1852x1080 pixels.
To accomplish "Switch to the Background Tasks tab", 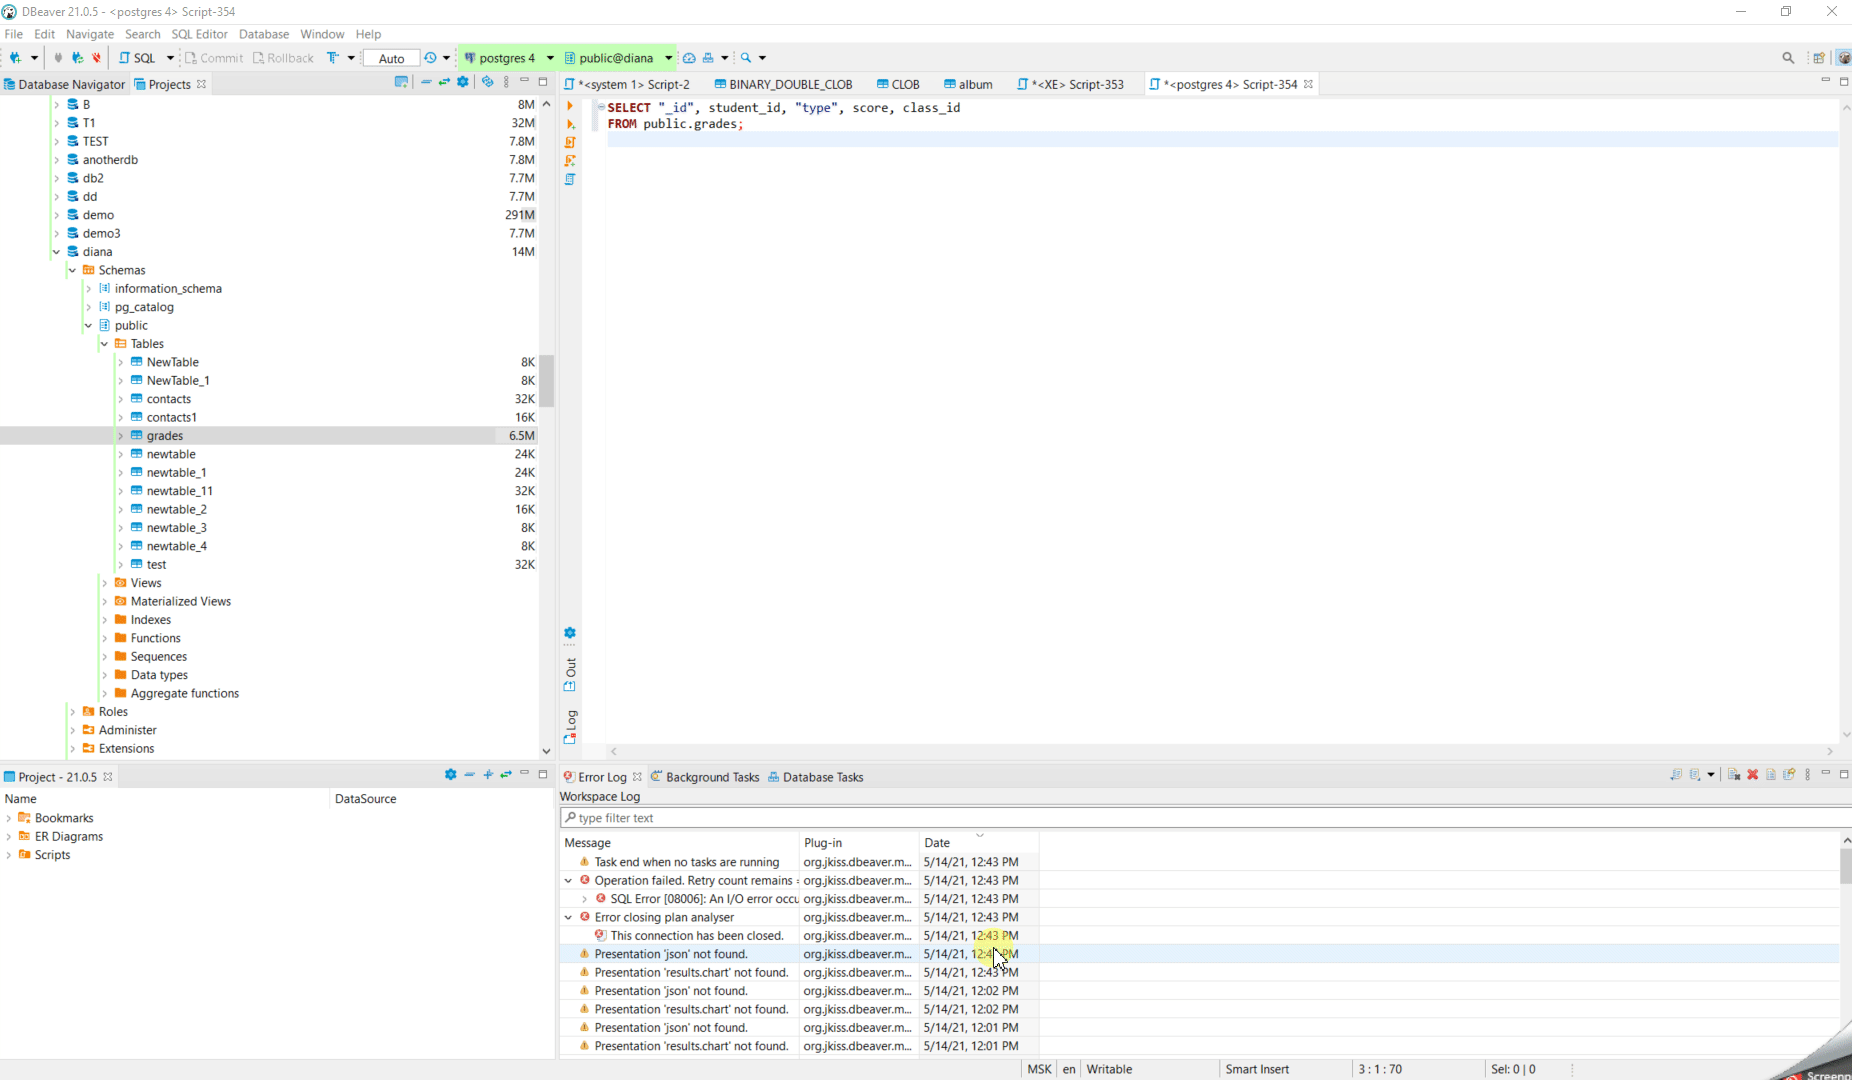I will 712,777.
